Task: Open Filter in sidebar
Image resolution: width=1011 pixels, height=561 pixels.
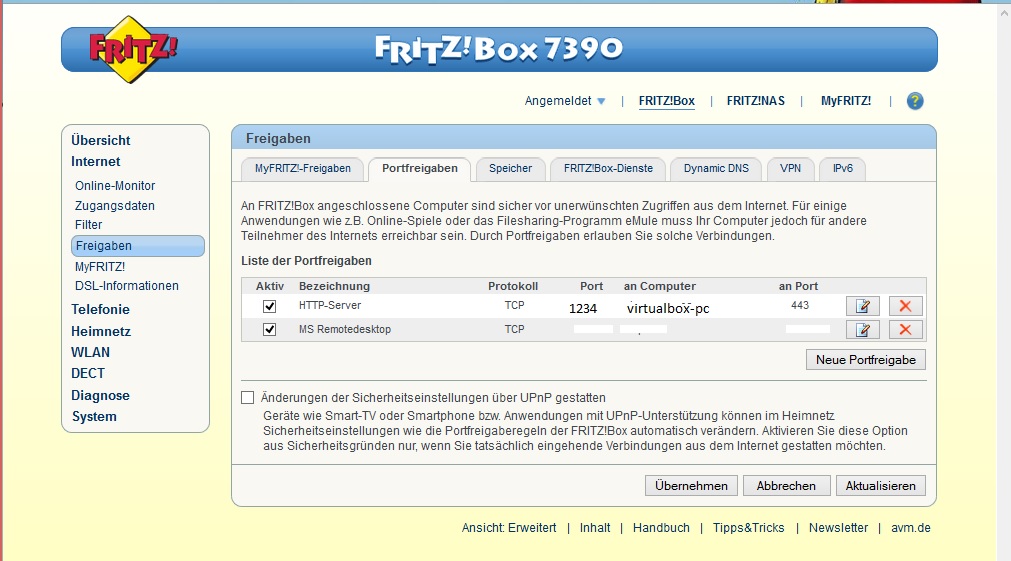Action: (88, 225)
